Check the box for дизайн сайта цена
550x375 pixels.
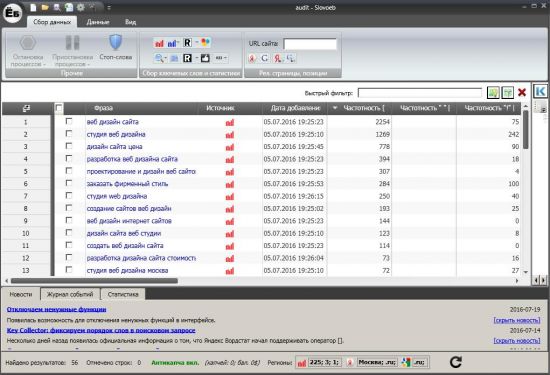pos(69,146)
